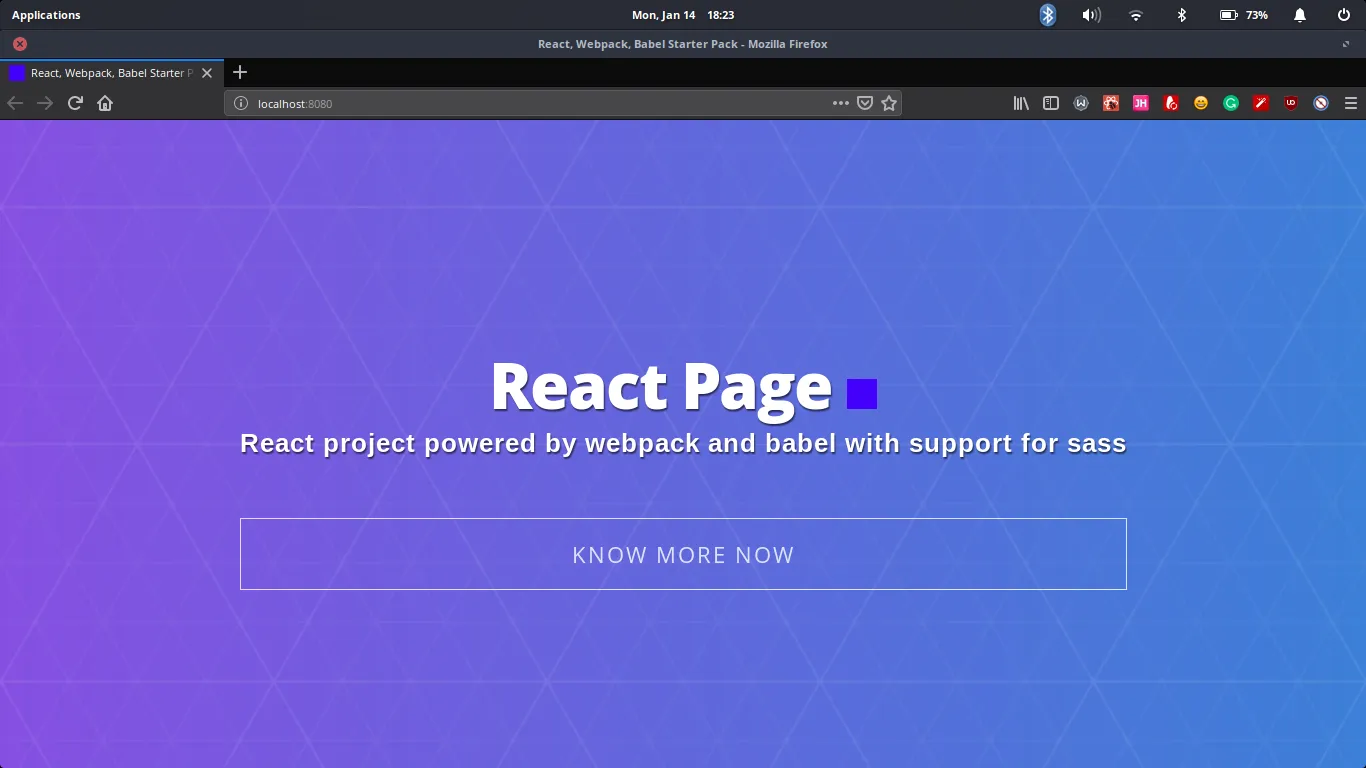Close the Firefox window with red button
1366x768 pixels.
(20, 44)
